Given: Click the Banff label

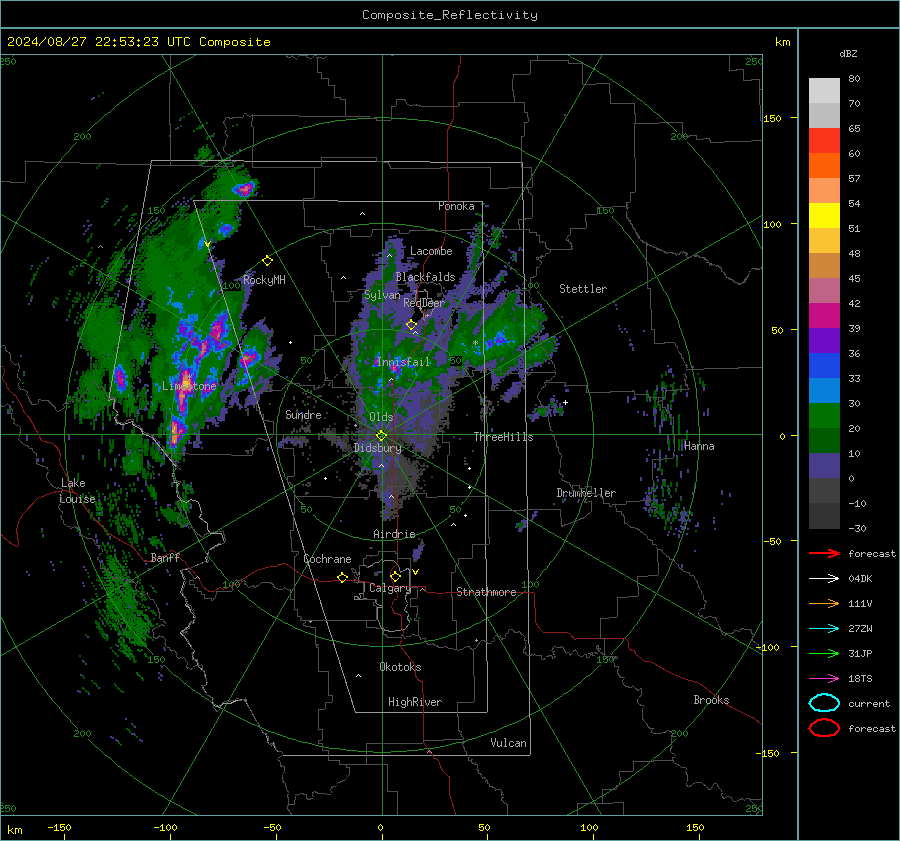Looking at the screenshot, I should click(x=165, y=557).
